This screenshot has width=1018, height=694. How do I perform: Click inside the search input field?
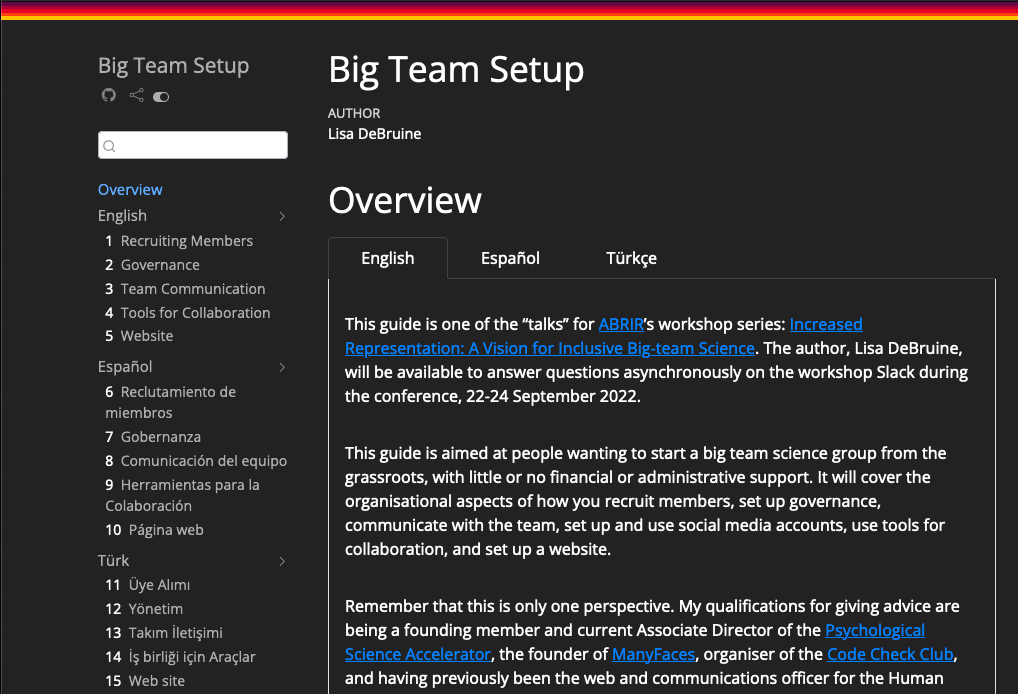[195, 145]
